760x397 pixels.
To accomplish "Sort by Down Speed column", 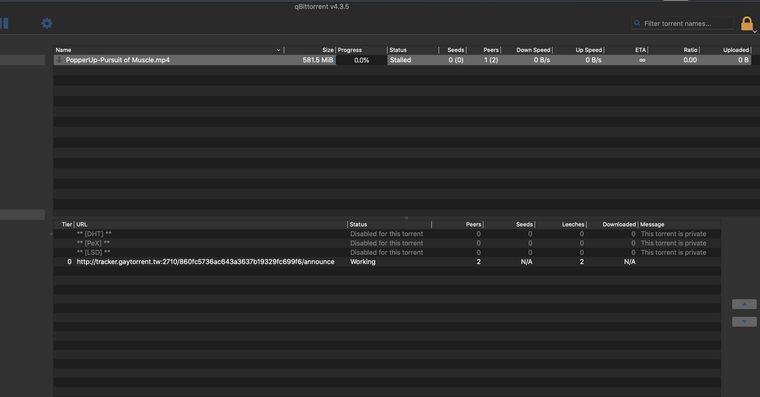I will 533,50.
